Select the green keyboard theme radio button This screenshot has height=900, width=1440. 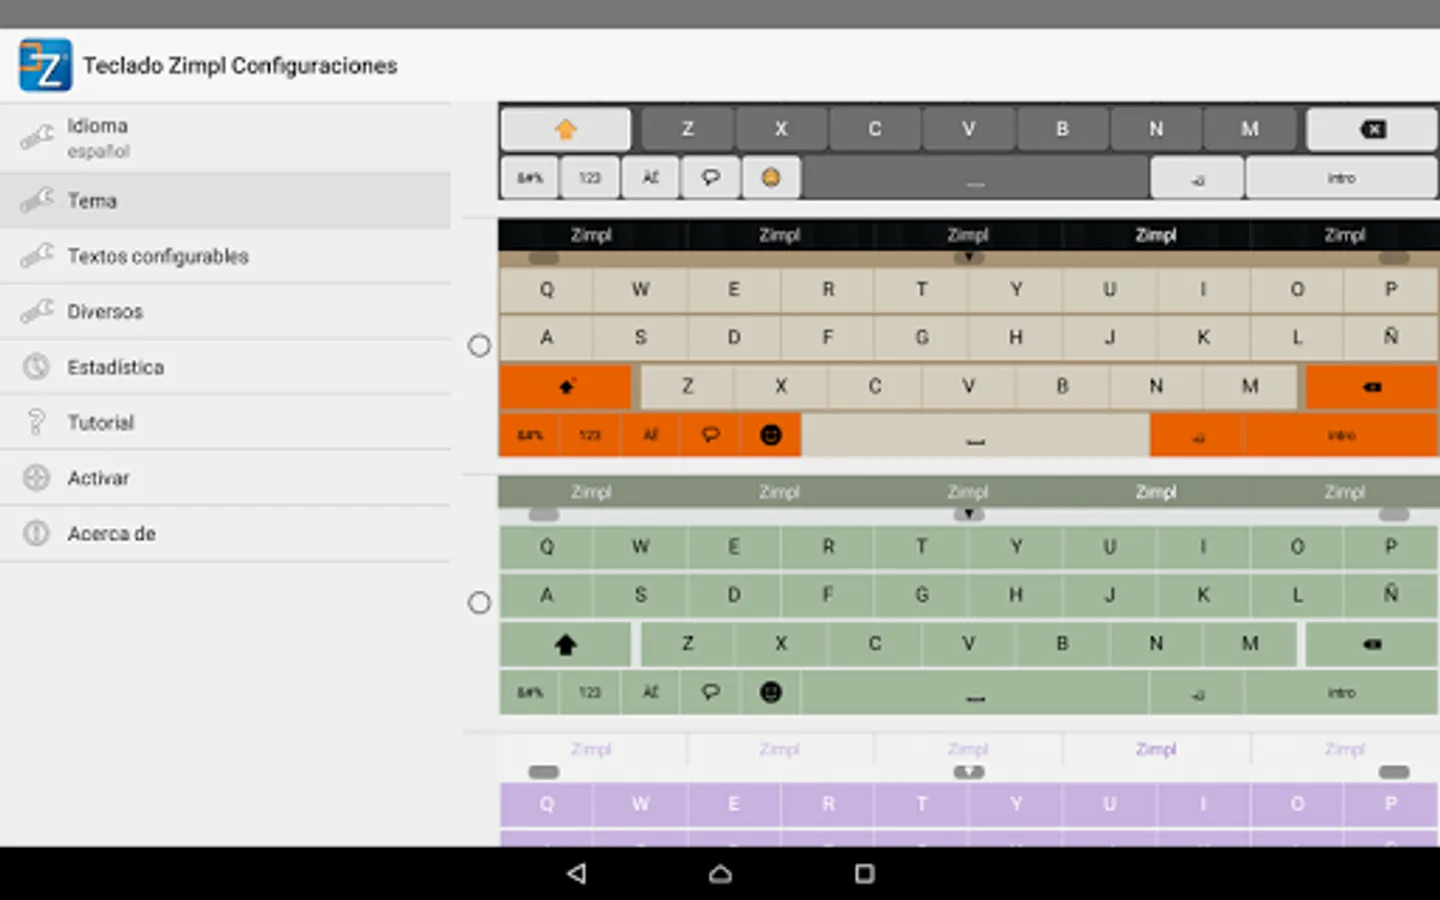pos(480,603)
